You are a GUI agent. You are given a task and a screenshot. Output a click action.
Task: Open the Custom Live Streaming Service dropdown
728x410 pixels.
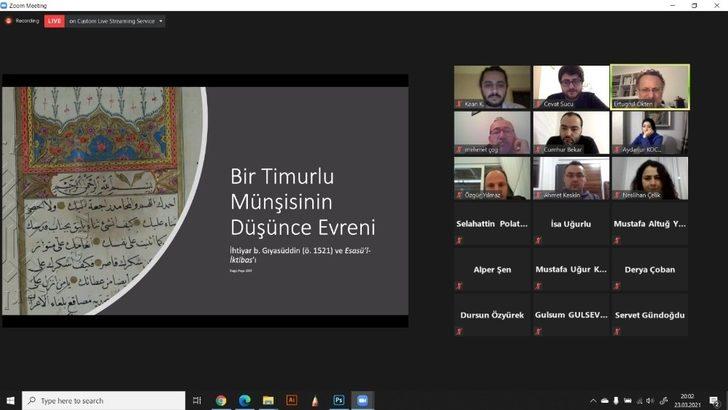[x=116, y=21]
